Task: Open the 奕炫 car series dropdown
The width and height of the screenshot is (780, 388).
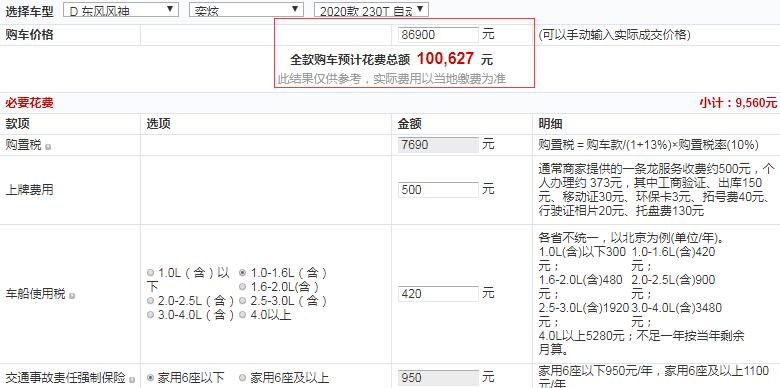Action: pyautogui.click(x=246, y=9)
